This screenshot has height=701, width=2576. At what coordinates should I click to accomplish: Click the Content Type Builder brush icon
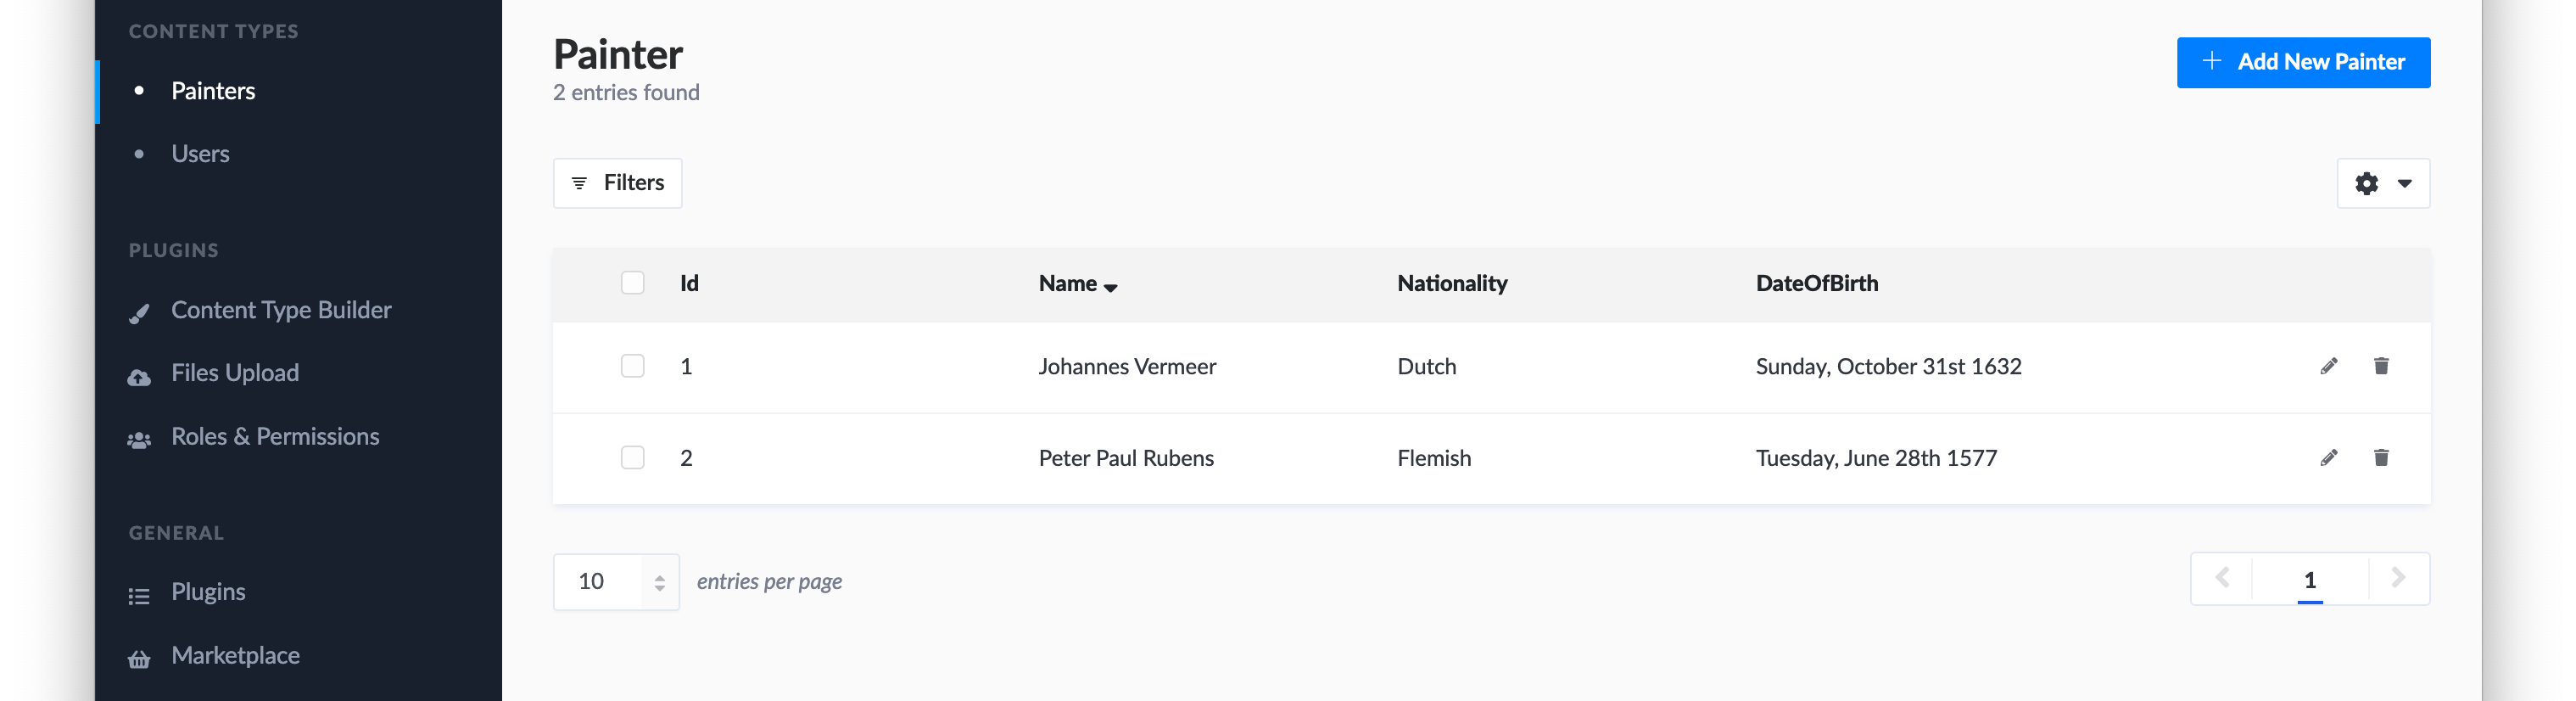tap(140, 313)
